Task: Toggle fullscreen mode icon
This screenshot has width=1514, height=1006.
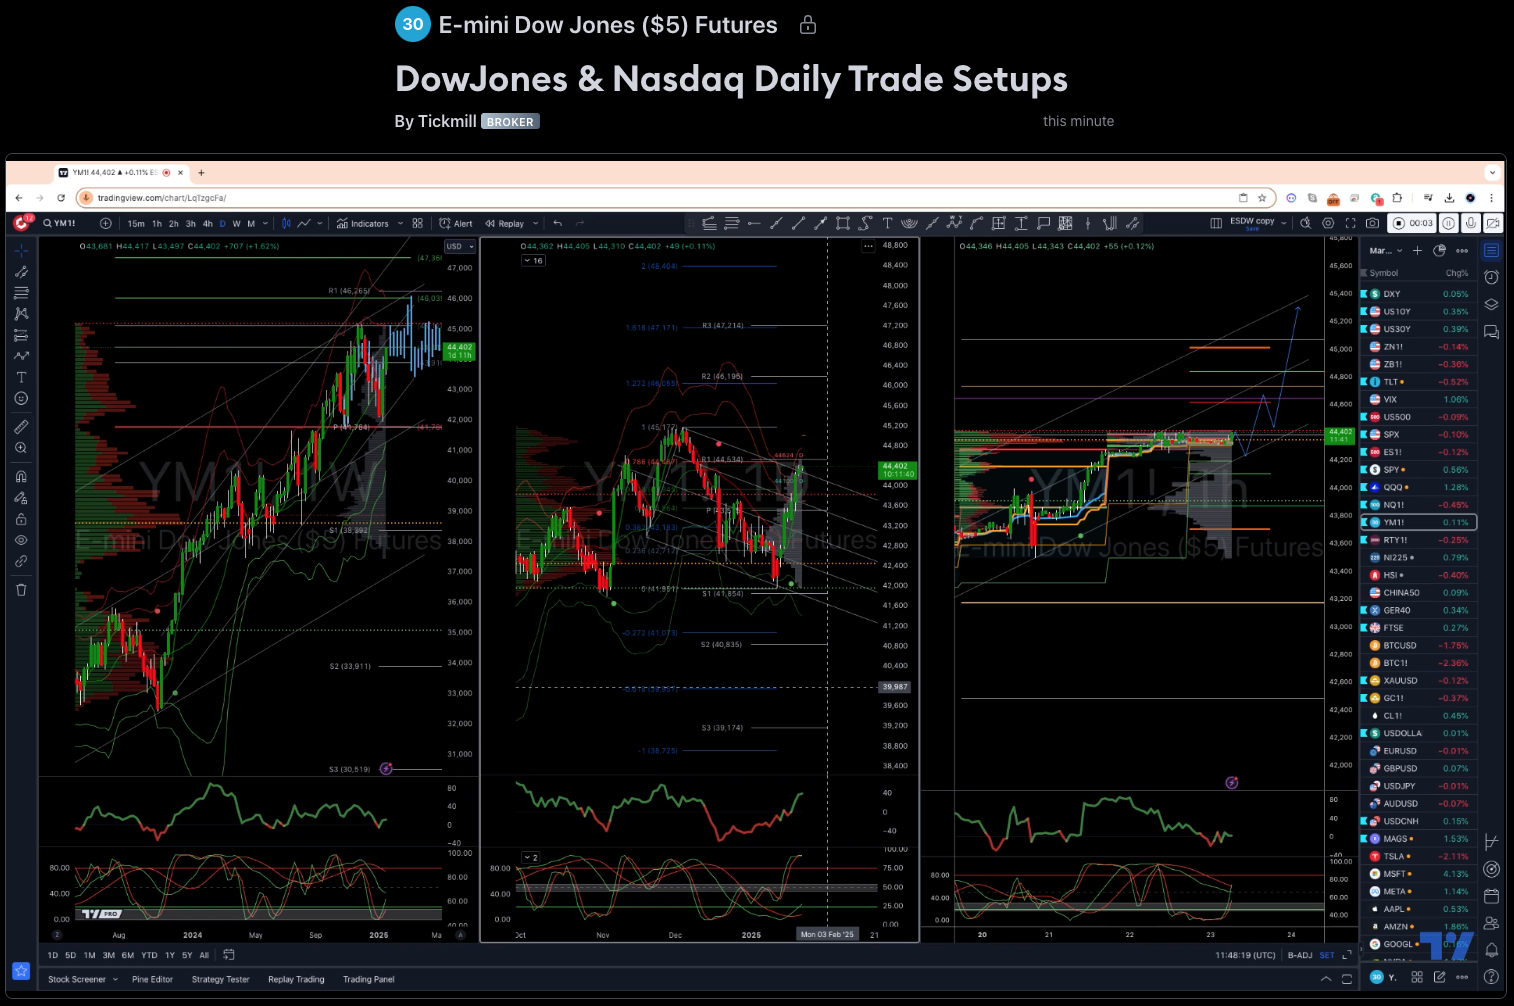Action: click(1350, 224)
